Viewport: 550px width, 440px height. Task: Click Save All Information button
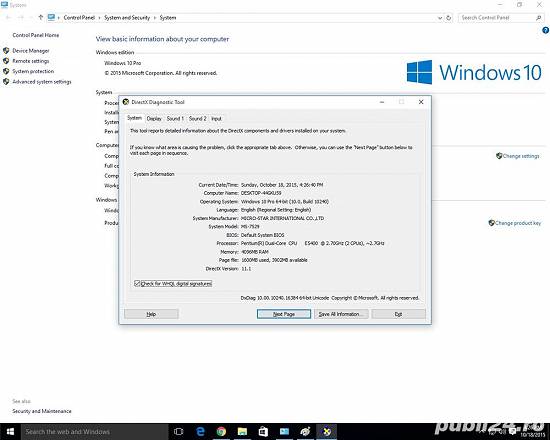pyautogui.click(x=341, y=314)
